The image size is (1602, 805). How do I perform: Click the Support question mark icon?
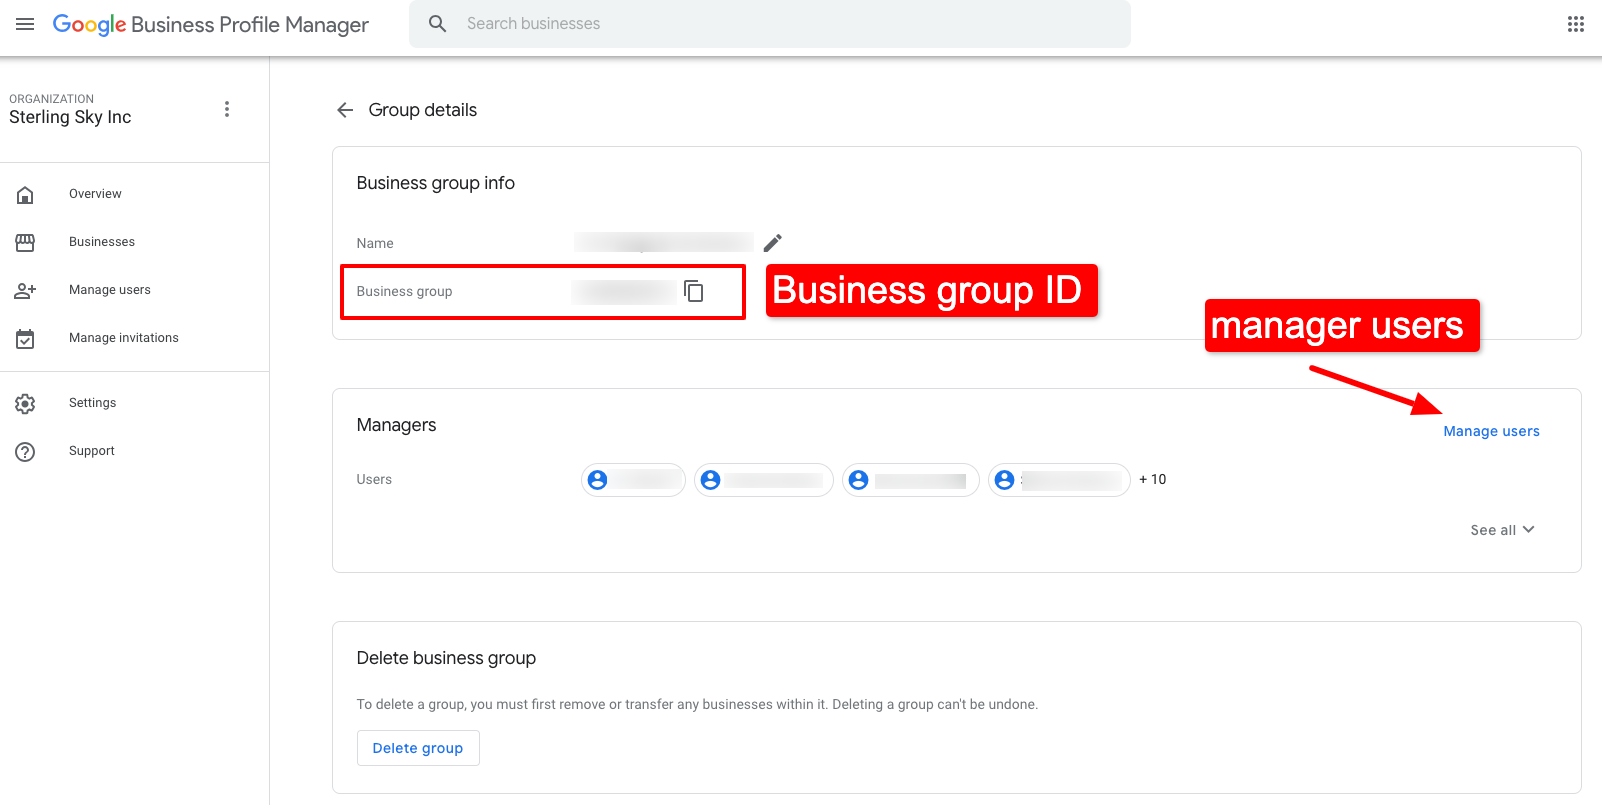(25, 451)
